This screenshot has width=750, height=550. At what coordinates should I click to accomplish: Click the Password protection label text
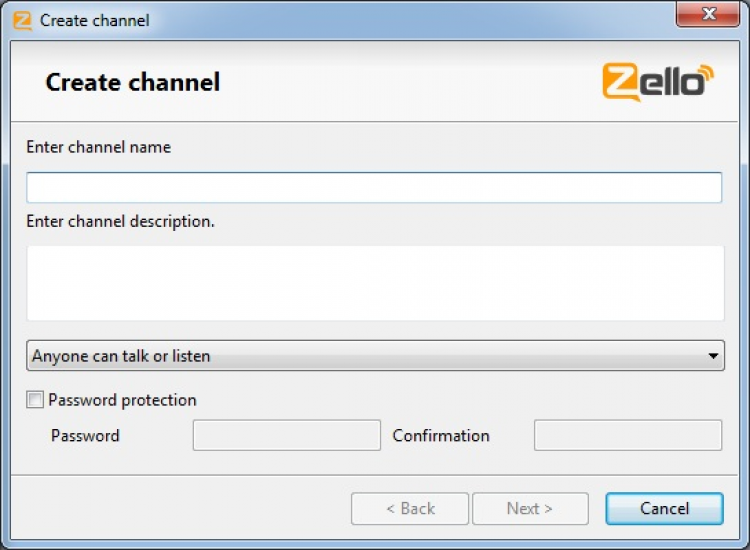(x=122, y=400)
